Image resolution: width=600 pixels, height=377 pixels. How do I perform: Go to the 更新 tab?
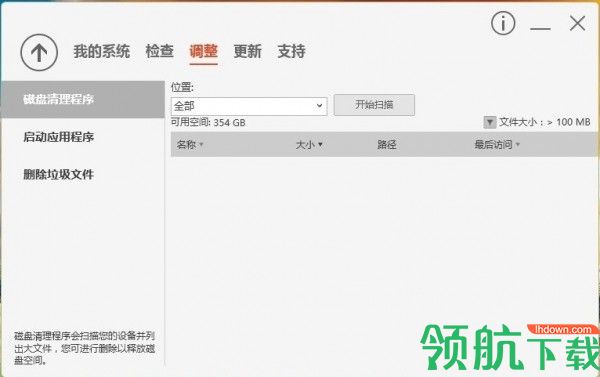tap(248, 51)
